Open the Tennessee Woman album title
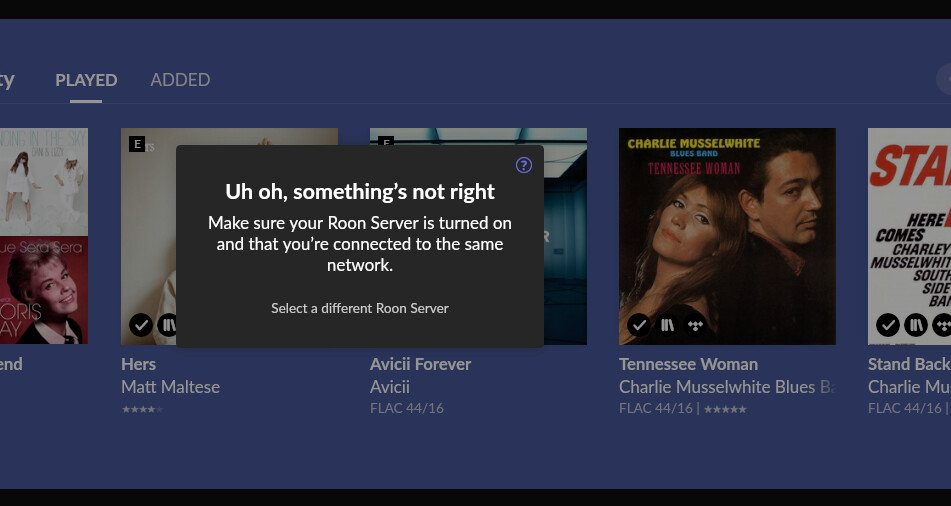This screenshot has height=506, width=951. pyautogui.click(x=688, y=364)
